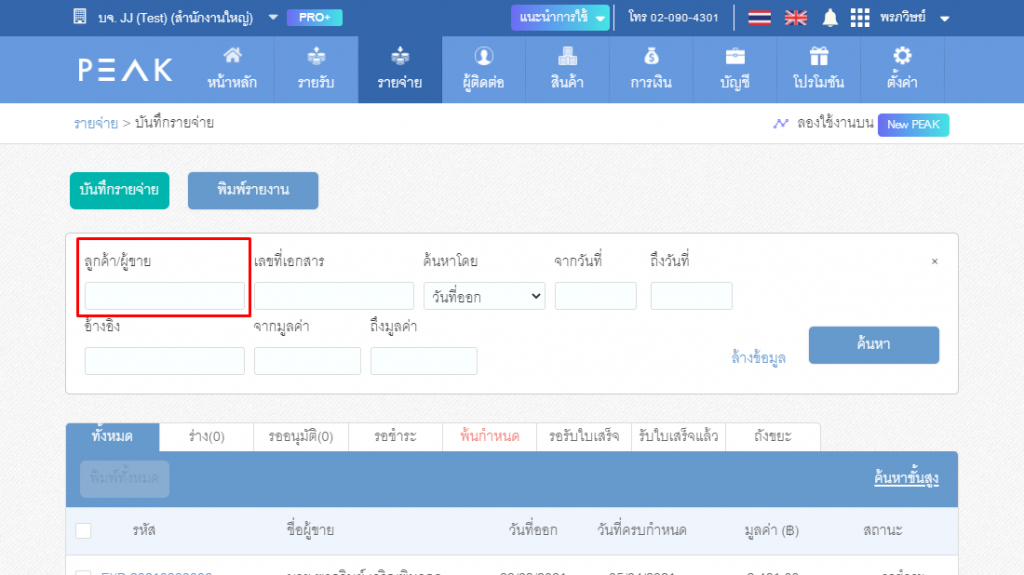
Task: Click the จากวันที่ date field
Action: (596, 296)
